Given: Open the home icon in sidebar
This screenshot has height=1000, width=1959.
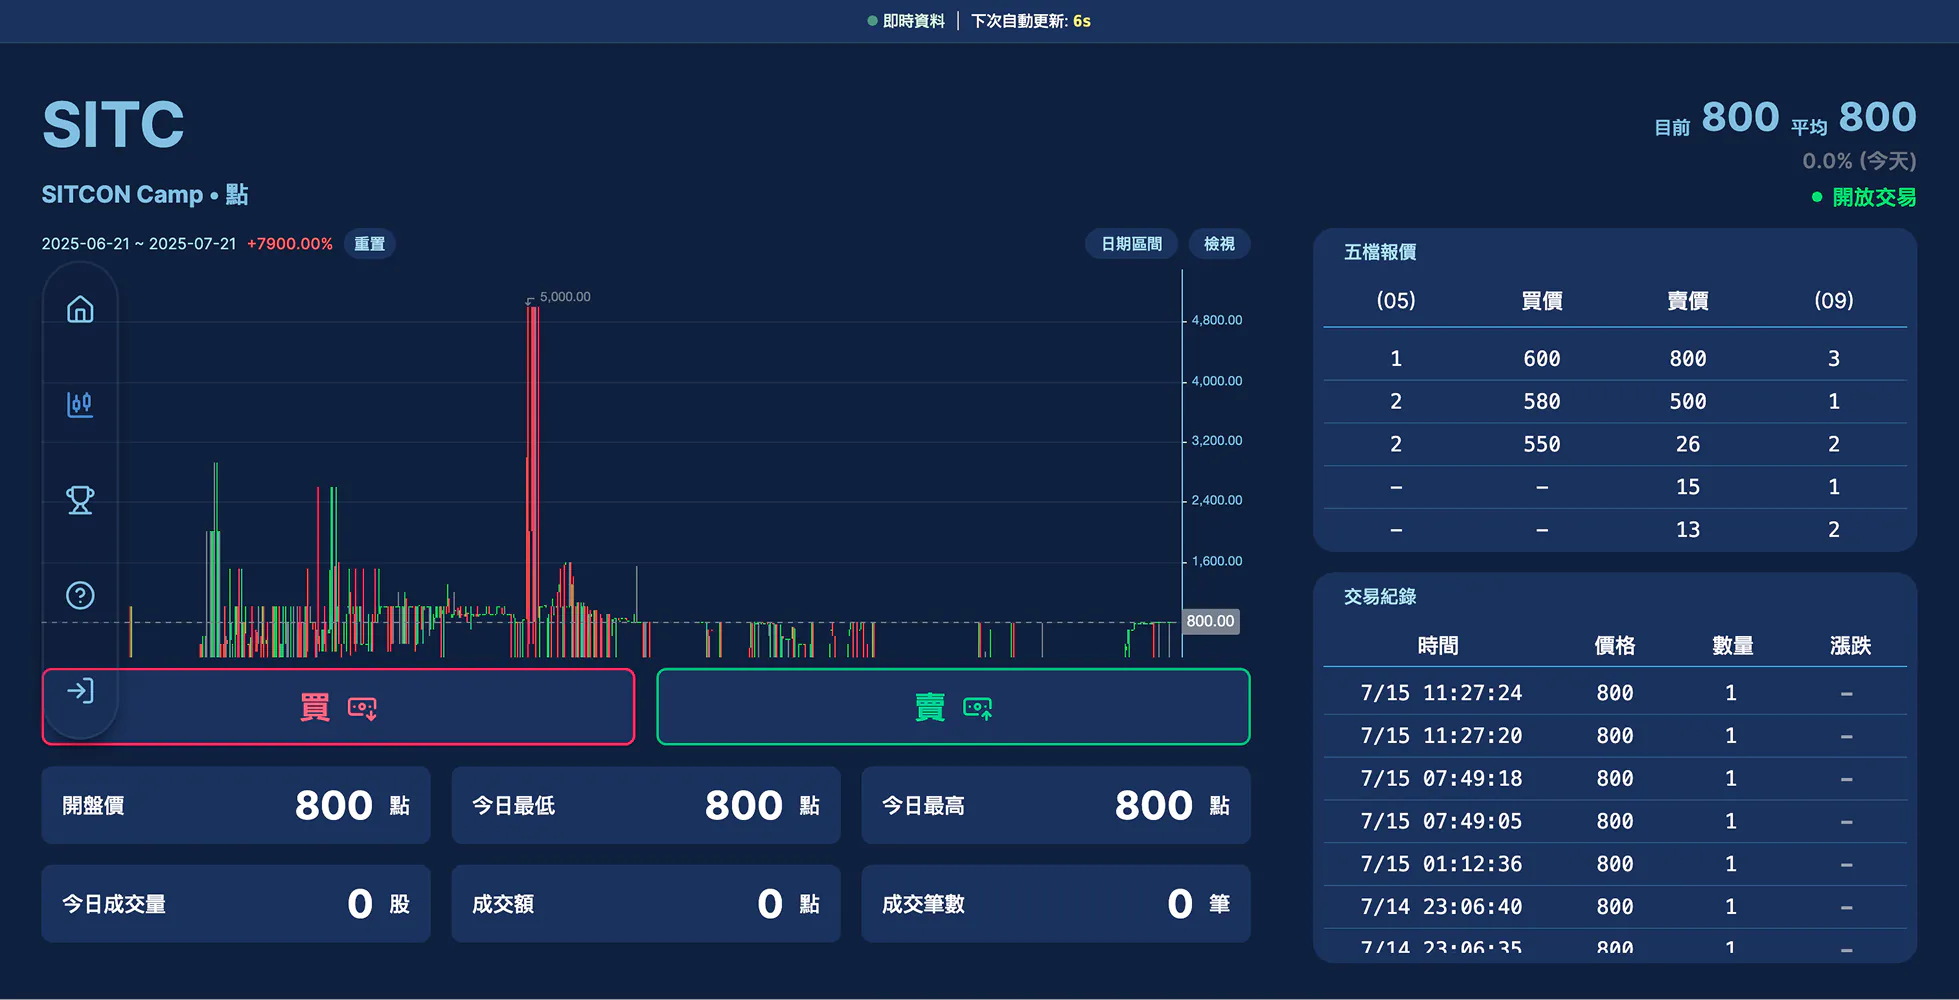Looking at the screenshot, I should click(x=80, y=309).
